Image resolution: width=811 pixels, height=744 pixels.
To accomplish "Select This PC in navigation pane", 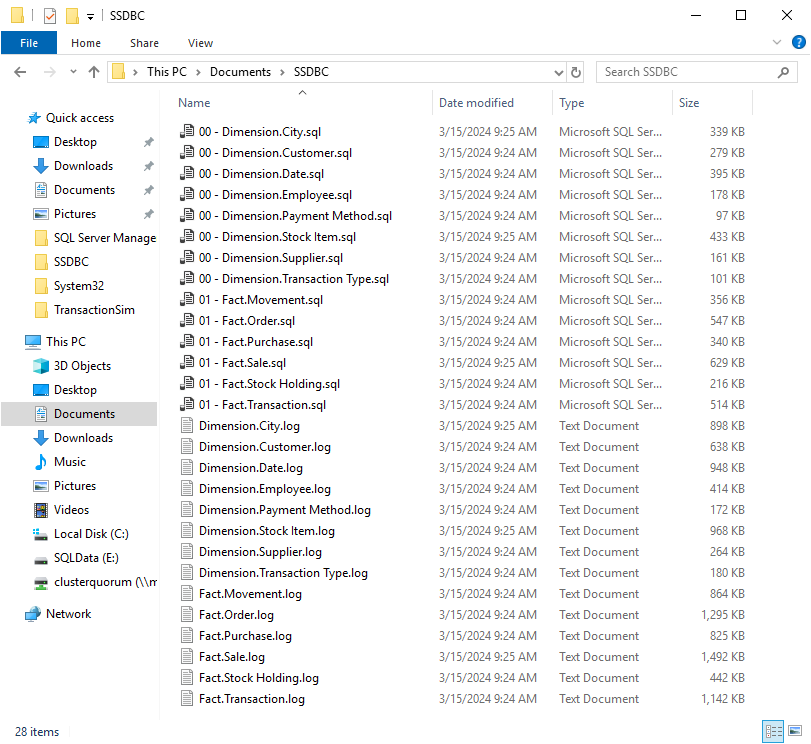I will [66, 342].
